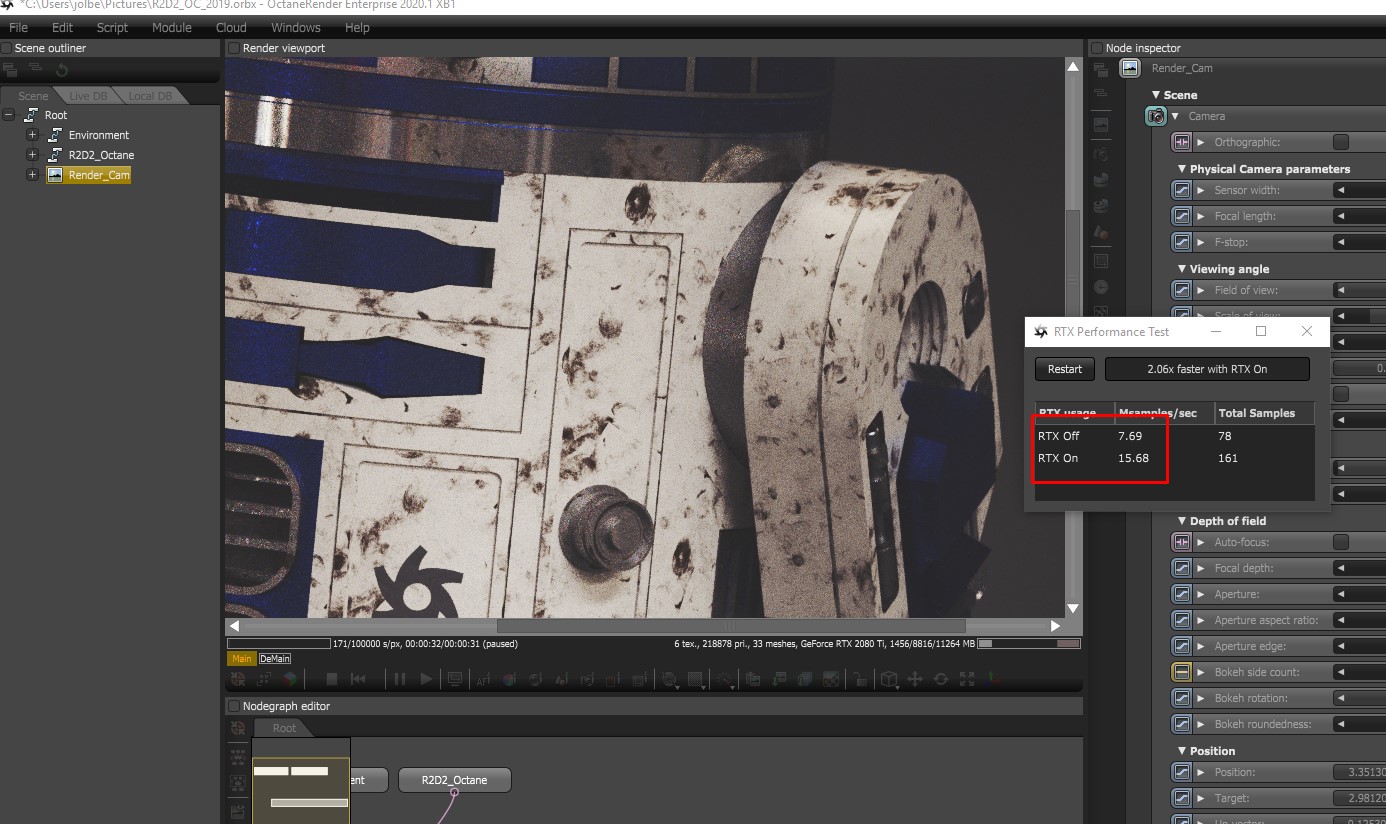Collapse the Position section

coord(1182,751)
